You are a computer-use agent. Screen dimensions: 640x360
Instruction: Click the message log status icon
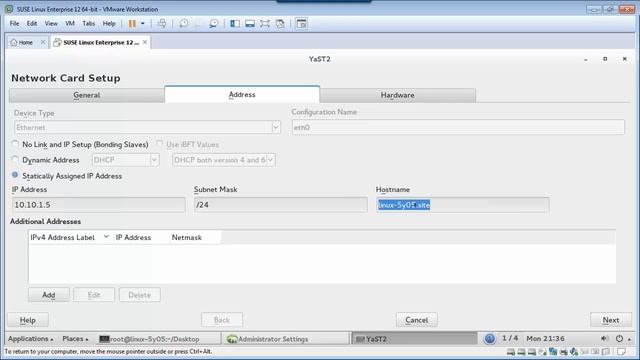621,351
